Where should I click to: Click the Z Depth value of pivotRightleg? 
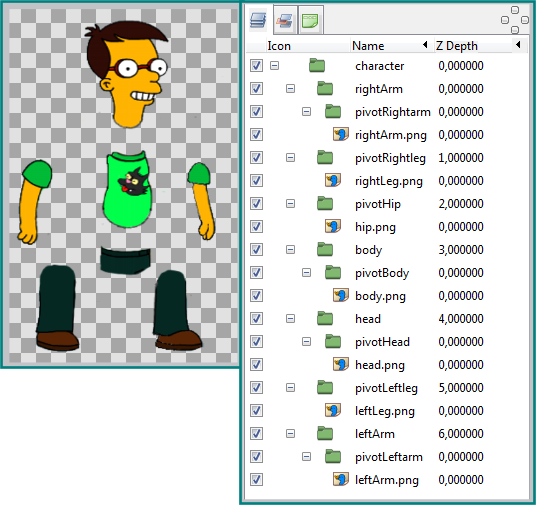pyautogui.click(x=461, y=158)
